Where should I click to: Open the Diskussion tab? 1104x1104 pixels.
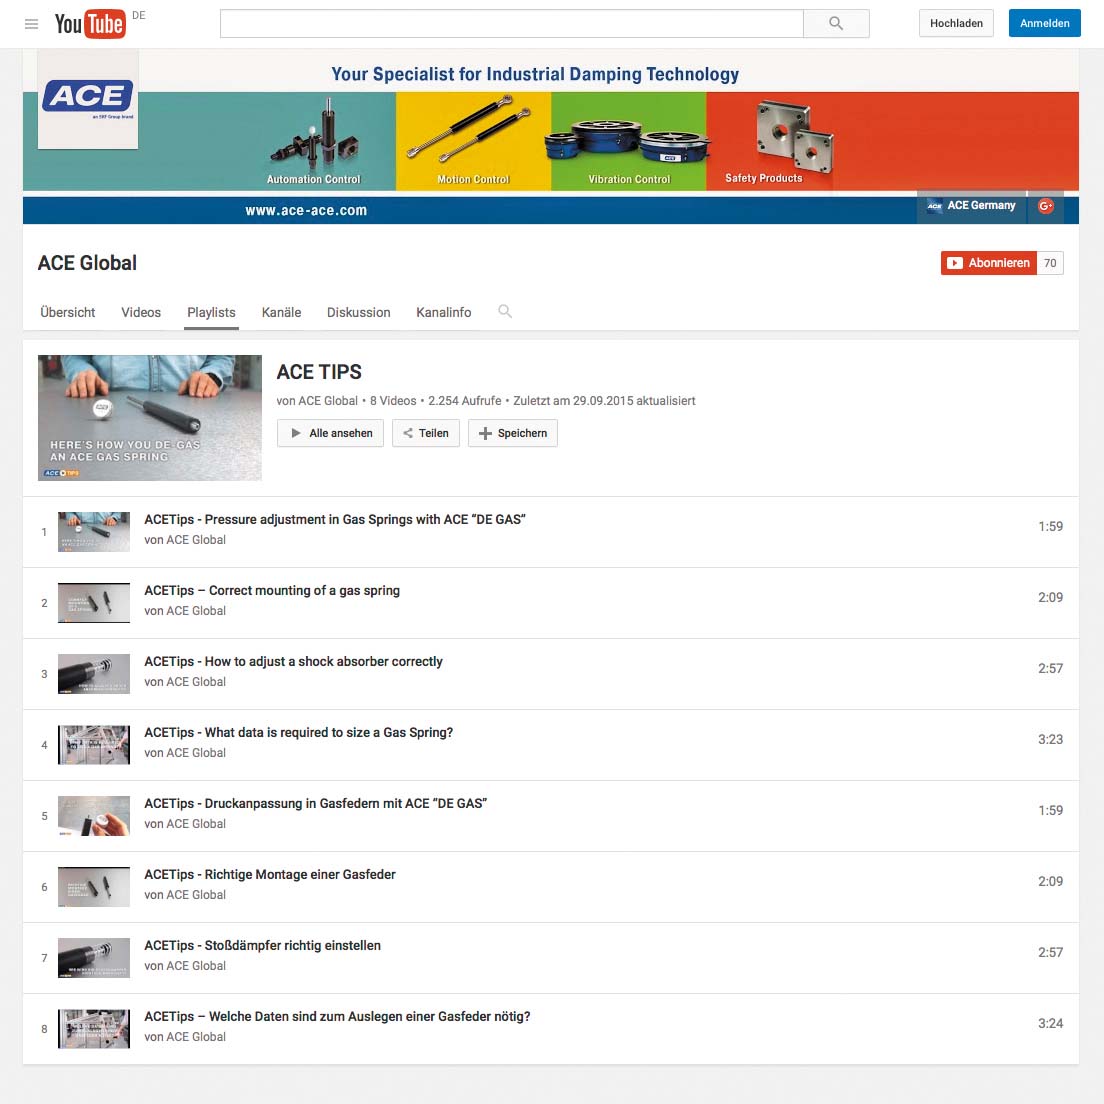click(358, 312)
